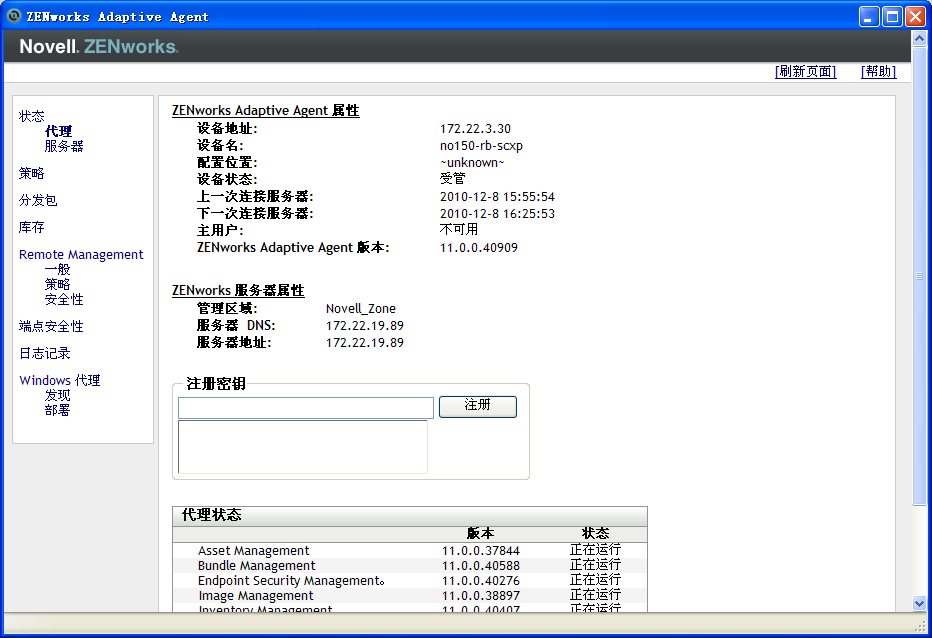This screenshot has width=932, height=638.
Task: Click the scrollbar down arrow
Action: coord(919,604)
